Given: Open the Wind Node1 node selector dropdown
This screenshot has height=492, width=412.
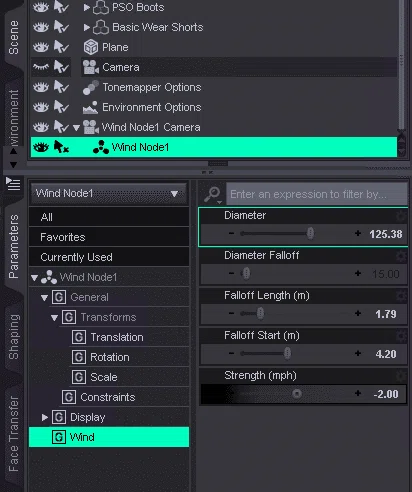Looking at the screenshot, I should click(x=109, y=194).
